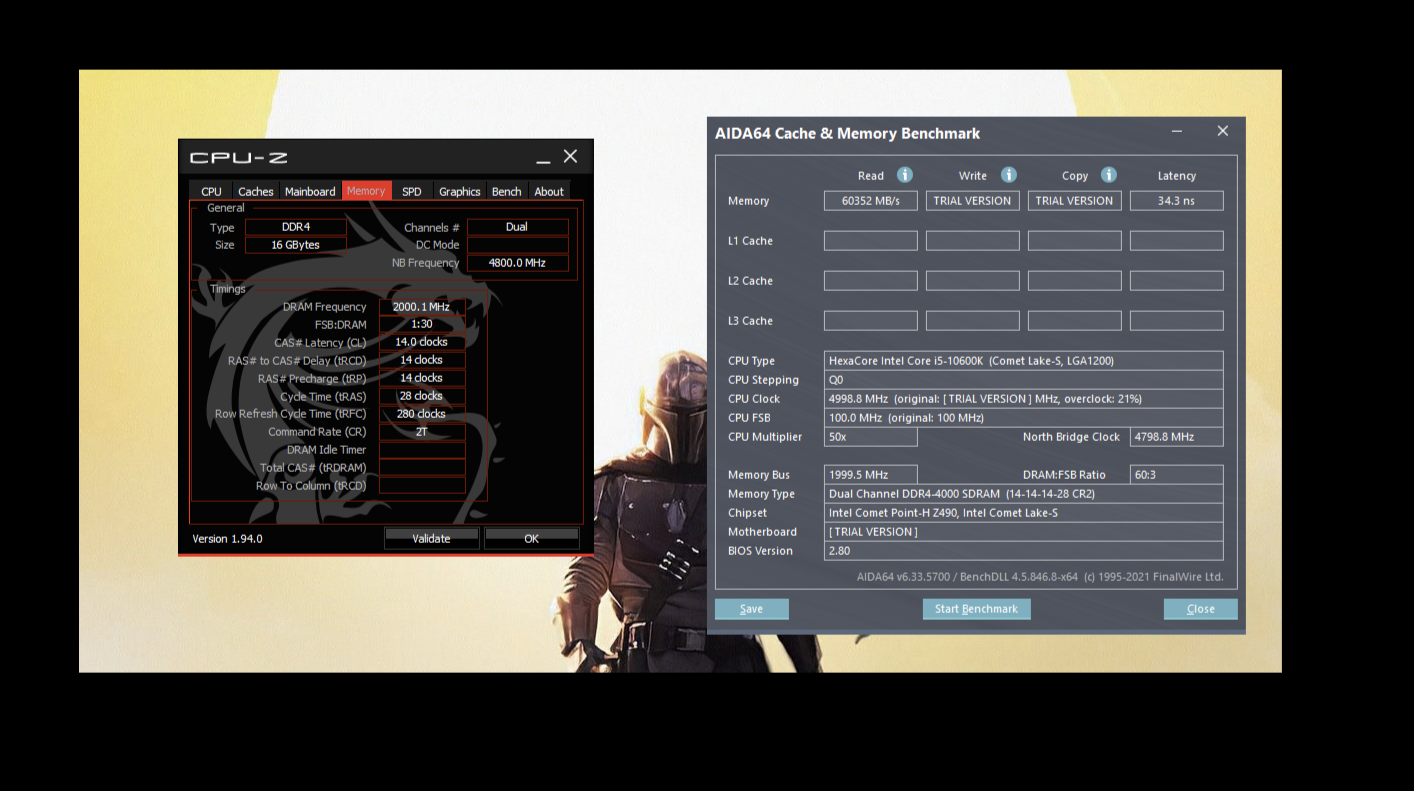Screen dimensions: 1414x791
Task: Click the FSB:DRAM 1:30 value
Action: pyautogui.click(x=422, y=325)
